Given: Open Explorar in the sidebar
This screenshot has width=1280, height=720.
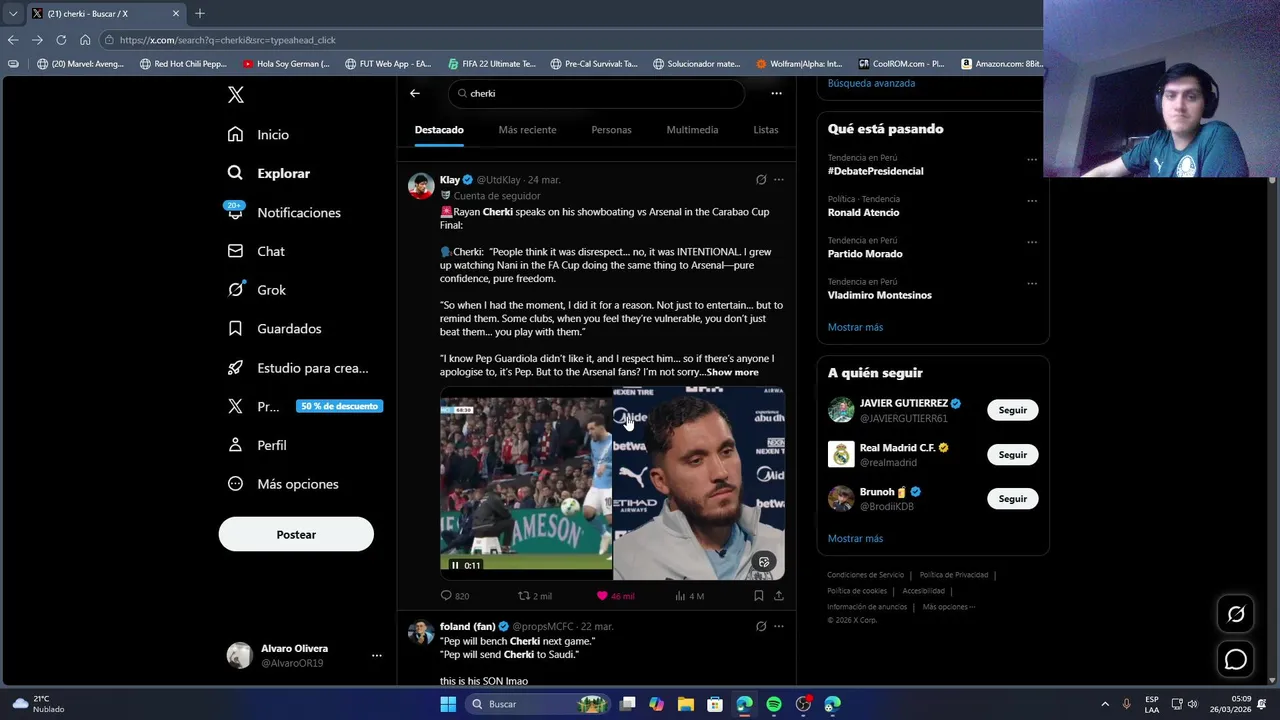Looking at the screenshot, I should [269, 173].
